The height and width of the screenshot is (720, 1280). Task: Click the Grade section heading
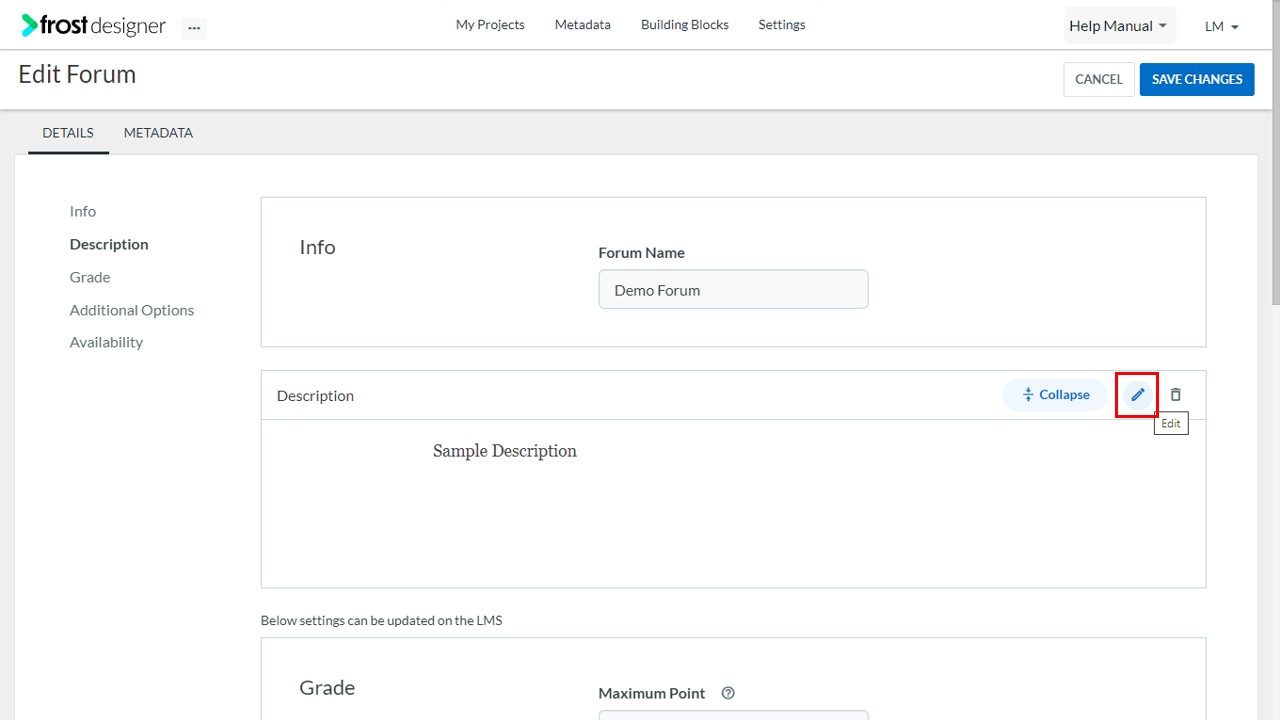coord(327,688)
